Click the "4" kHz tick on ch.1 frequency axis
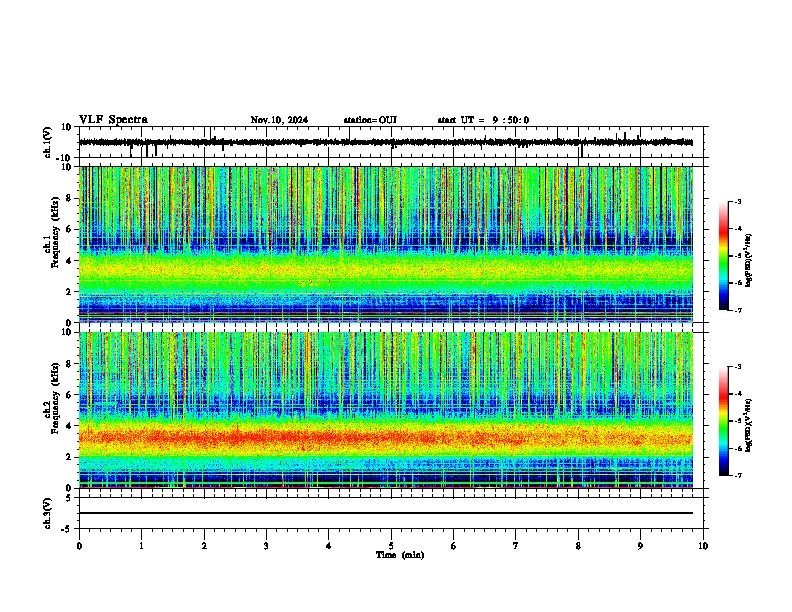The width and height of the screenshot is (792, 612). click(69, 261)
